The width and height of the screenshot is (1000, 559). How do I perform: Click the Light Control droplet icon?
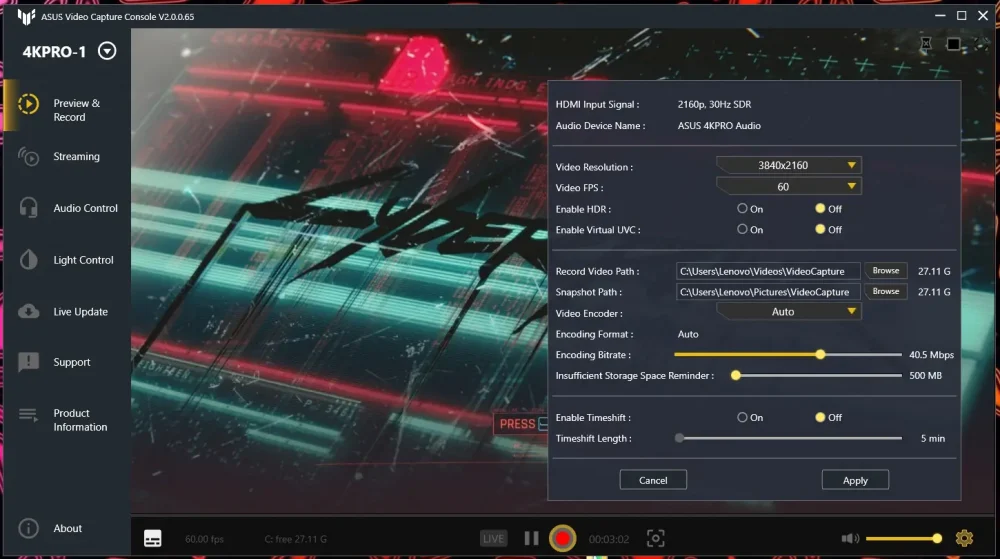28,259
